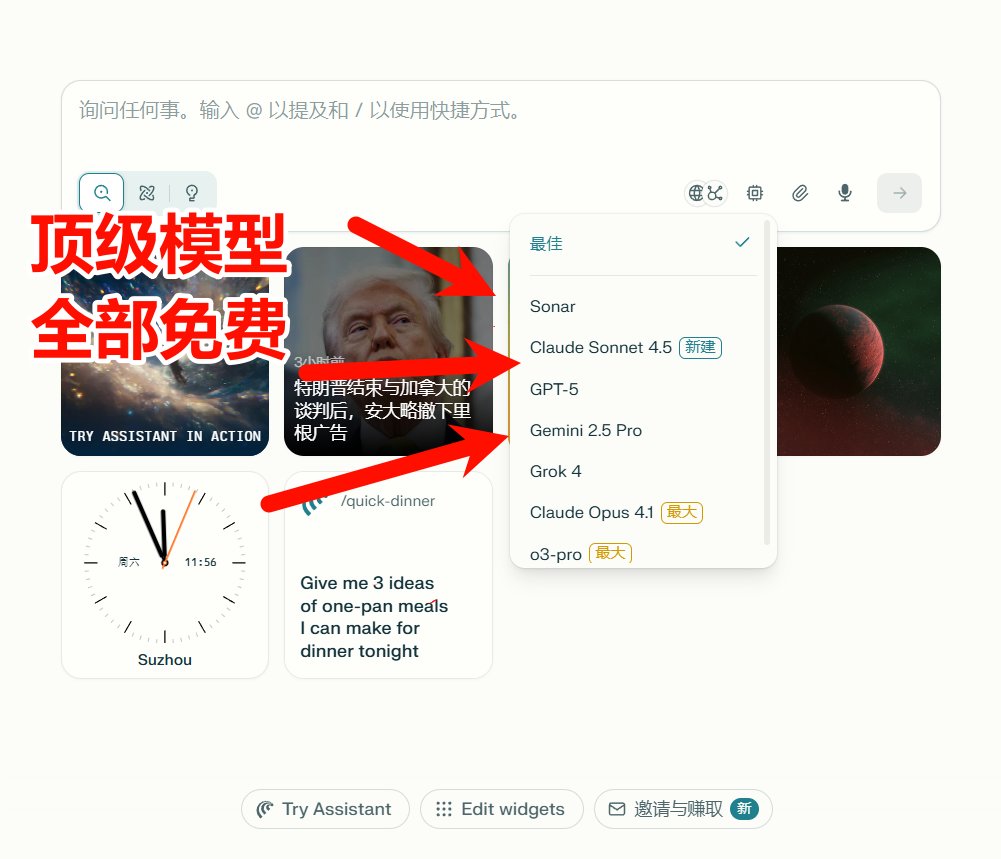Click the 最大 badge beside Claude Opus
The width and height of the screenshot is (1001, 859).
[682, 512]
